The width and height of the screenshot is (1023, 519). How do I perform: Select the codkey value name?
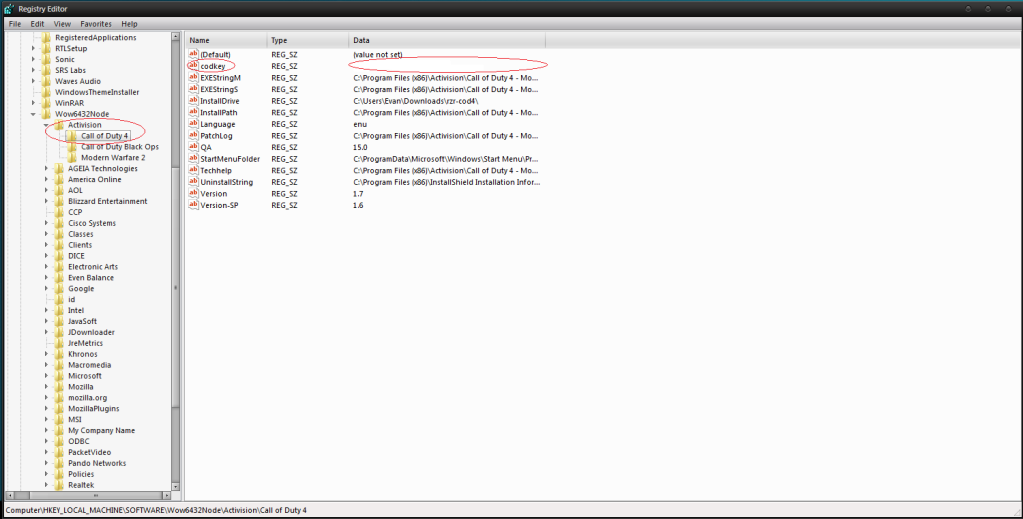point(213,66)
